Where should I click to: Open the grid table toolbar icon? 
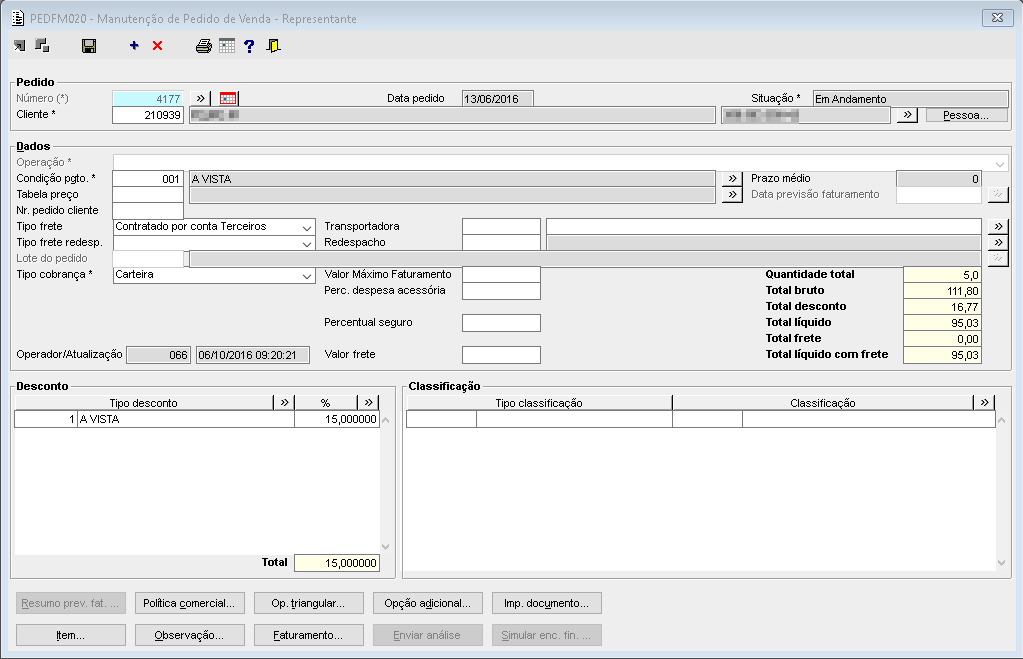(226, 46)
